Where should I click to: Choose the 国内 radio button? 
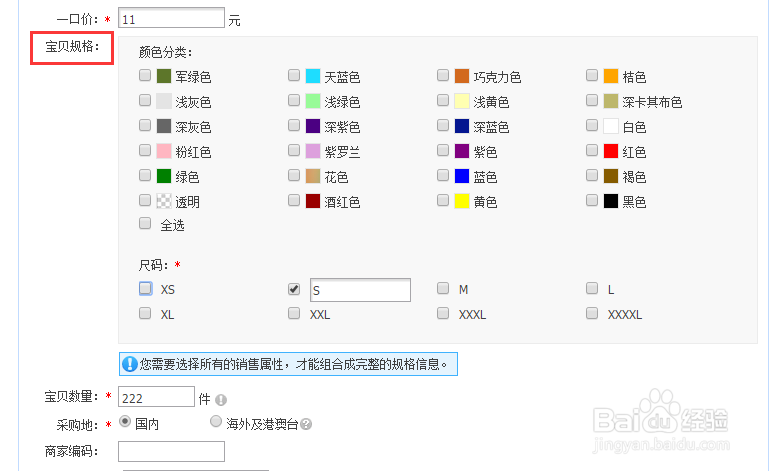click(x=125, y=422)
